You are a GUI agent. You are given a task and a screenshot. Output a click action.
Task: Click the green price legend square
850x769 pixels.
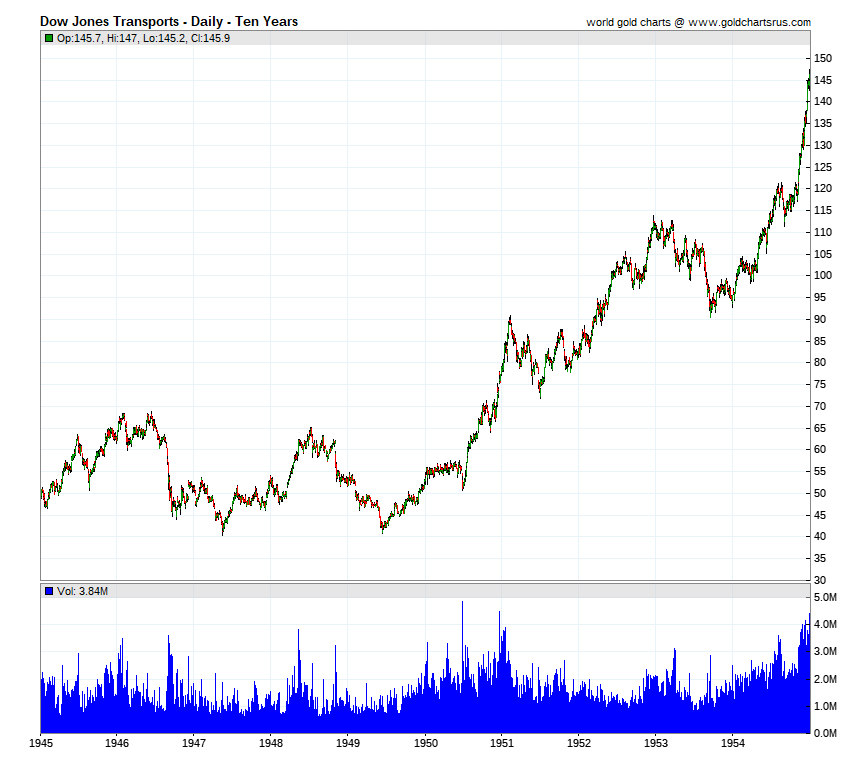click(49, 38)
